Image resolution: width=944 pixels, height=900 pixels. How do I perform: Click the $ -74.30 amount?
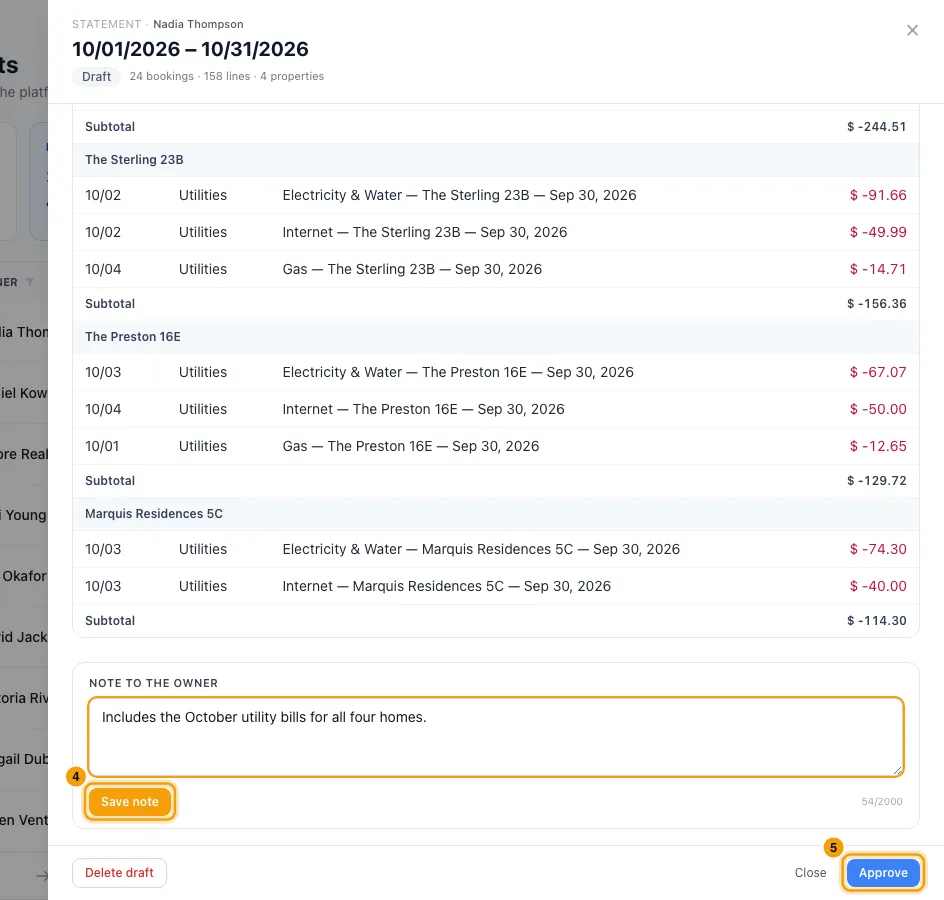tap(878, 549)
